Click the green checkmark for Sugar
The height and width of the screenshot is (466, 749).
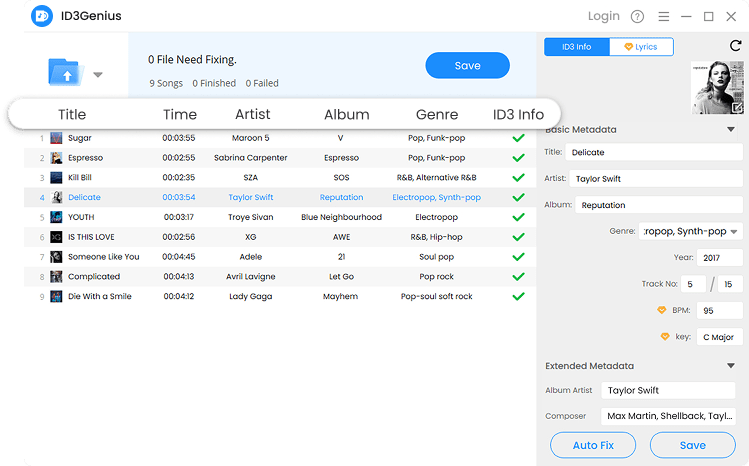518,138
